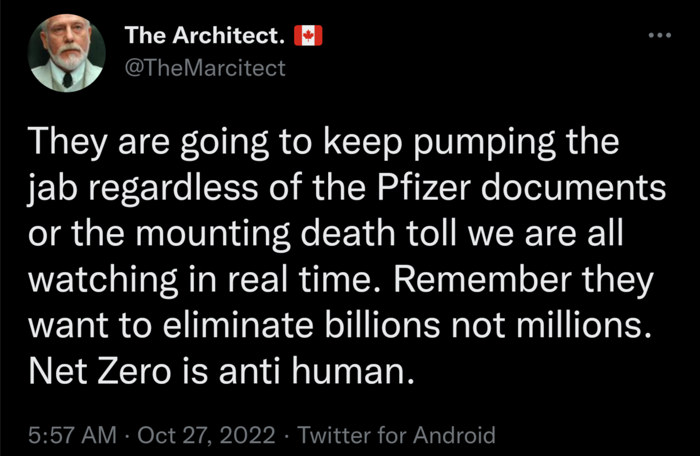Click the @TheMarcitect handle

pyautogui.click(x=204, y=67)
